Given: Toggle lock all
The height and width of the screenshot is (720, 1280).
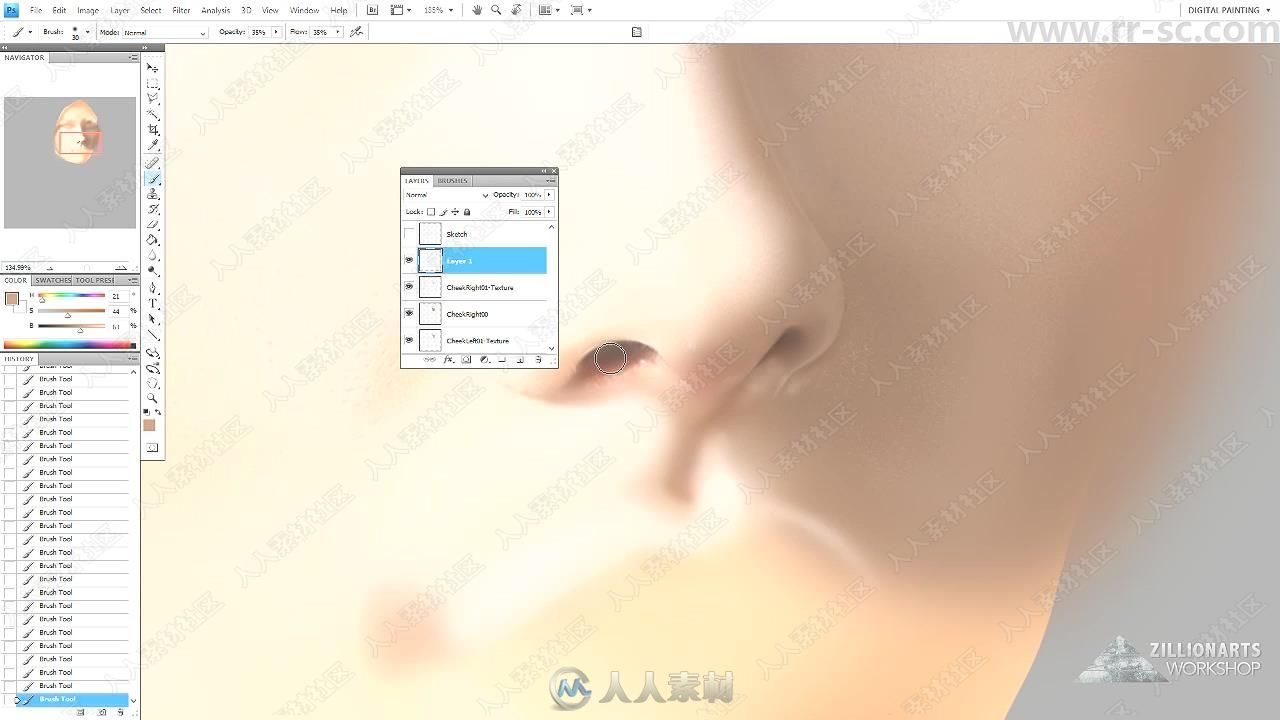Looking at the screenshot, I should pos(467,212).
